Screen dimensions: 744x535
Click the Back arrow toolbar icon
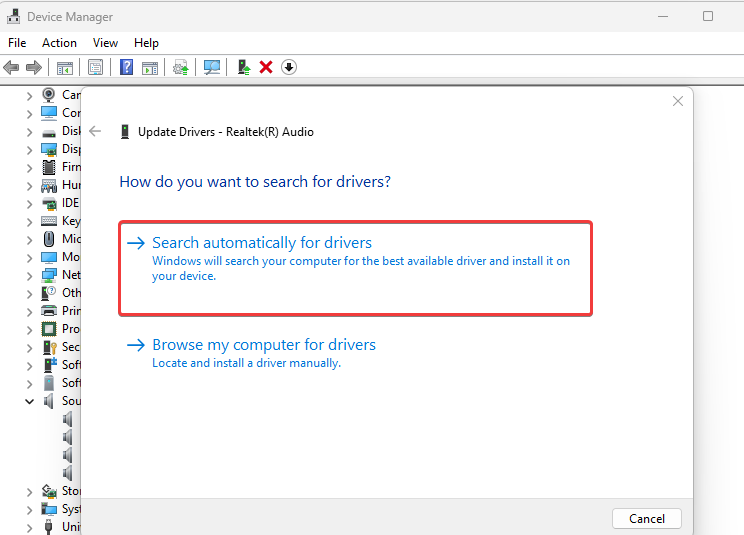click(x=11, y=67)
